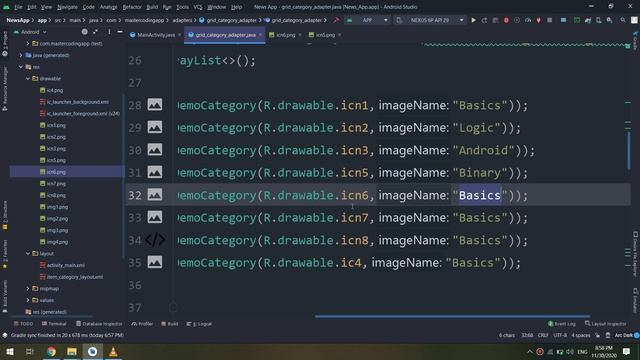This screenshot has height=360, width=640.
Task: Click the project panel target/locate icon
Action: click(84, 32)
